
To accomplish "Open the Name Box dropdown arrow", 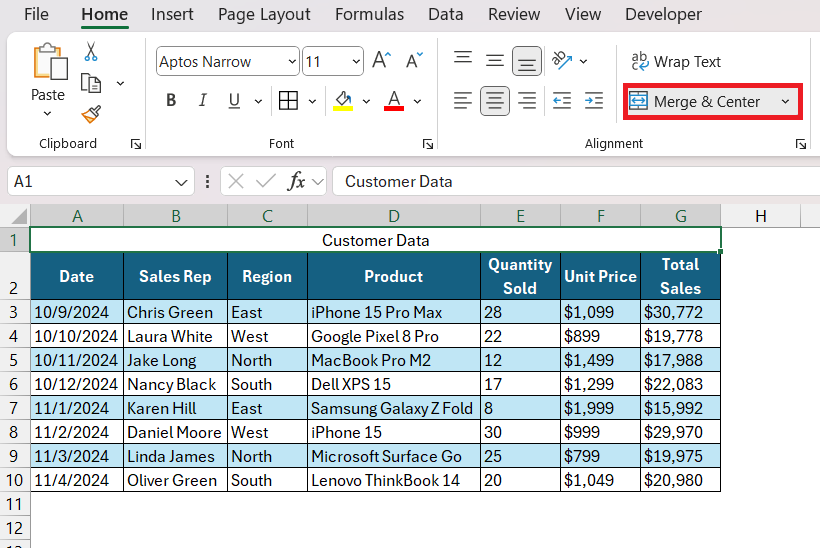I will click(x=181, y=182).
